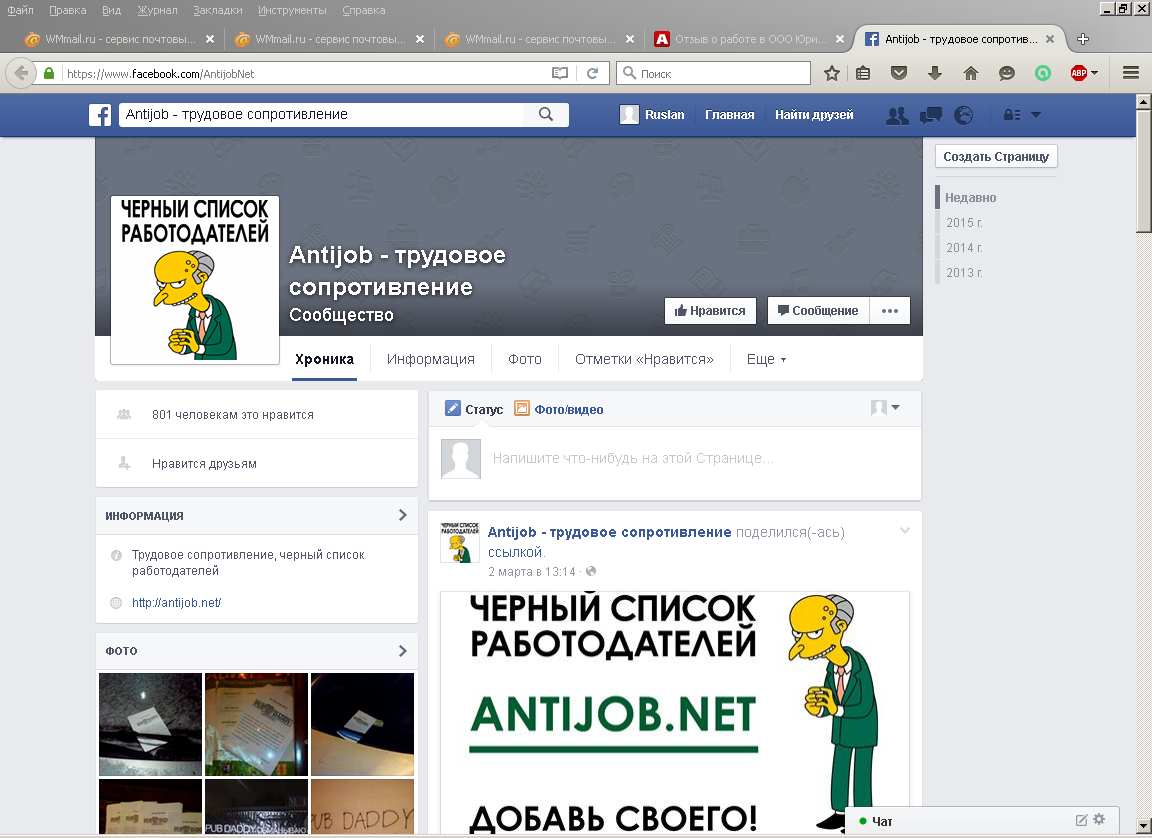
Task: Click the Ruslan profile avatar in header
Action: (x=629, y=115)
